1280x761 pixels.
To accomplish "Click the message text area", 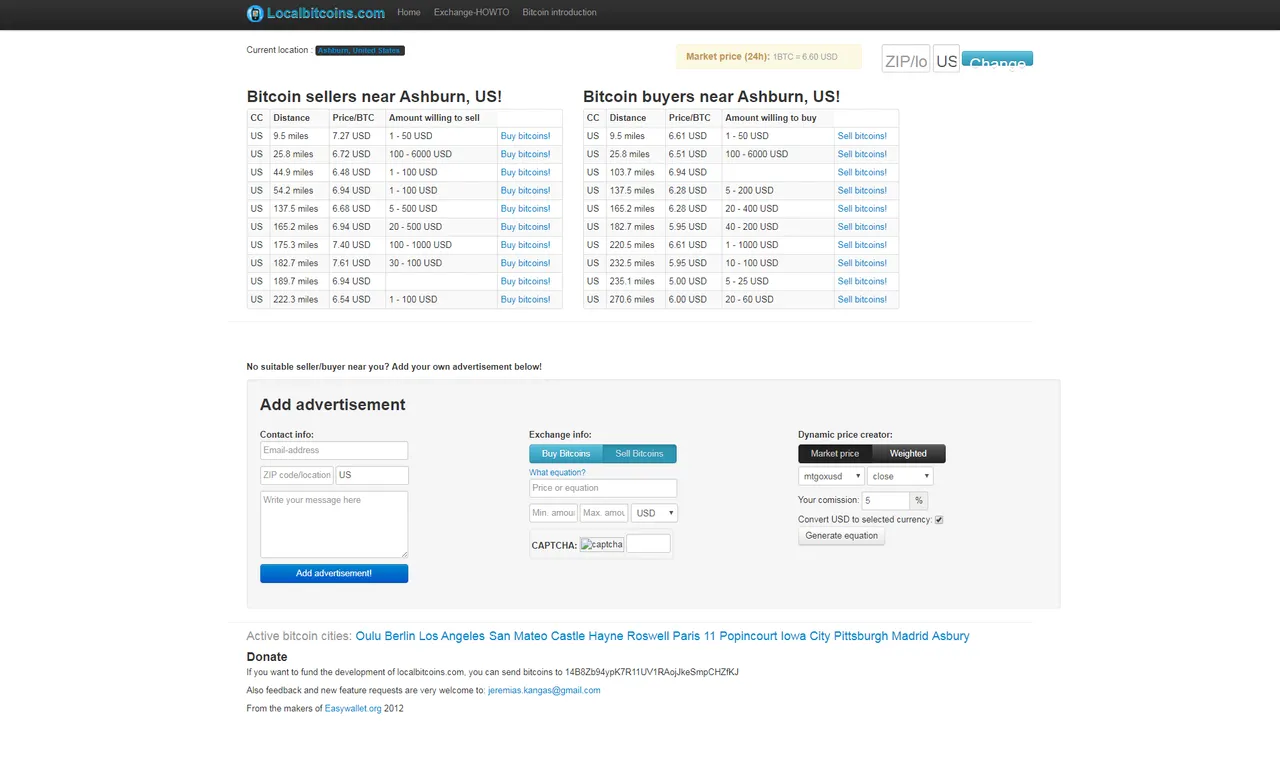I will point(334,524).
